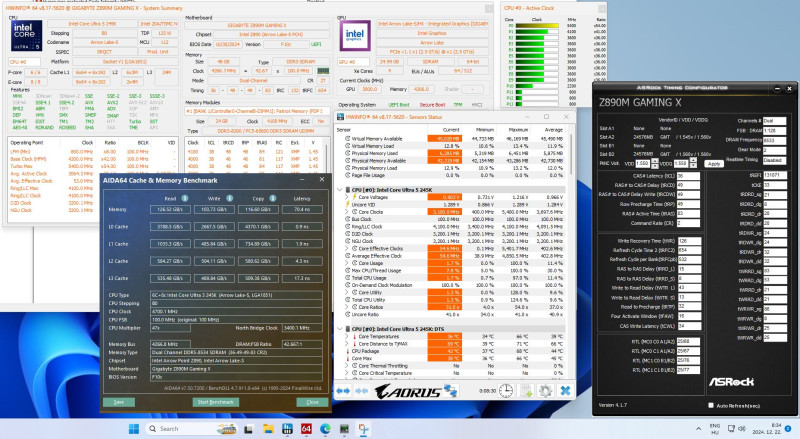Image resolution: width=800 pixels, height=439 pixels.
Task: Click the HWiNFO blue chart icon on taskbar
Action: point(287,429)
